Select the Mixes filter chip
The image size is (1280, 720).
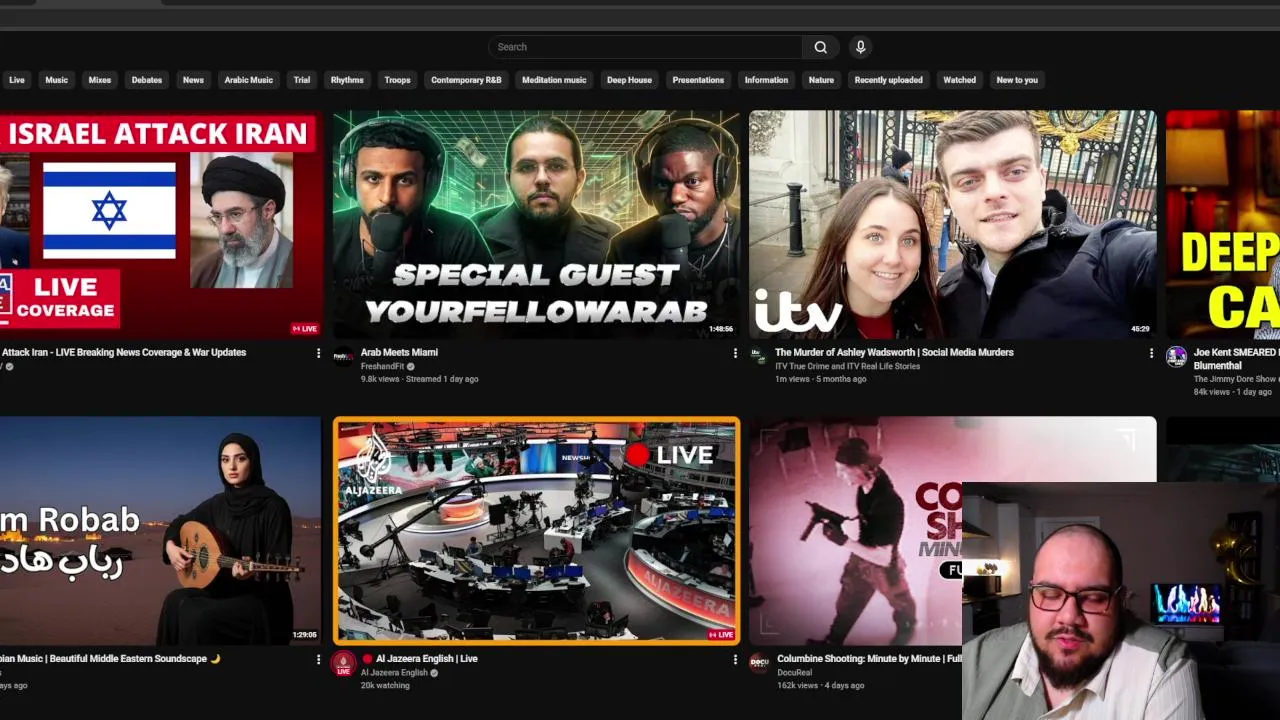point(100,80)
